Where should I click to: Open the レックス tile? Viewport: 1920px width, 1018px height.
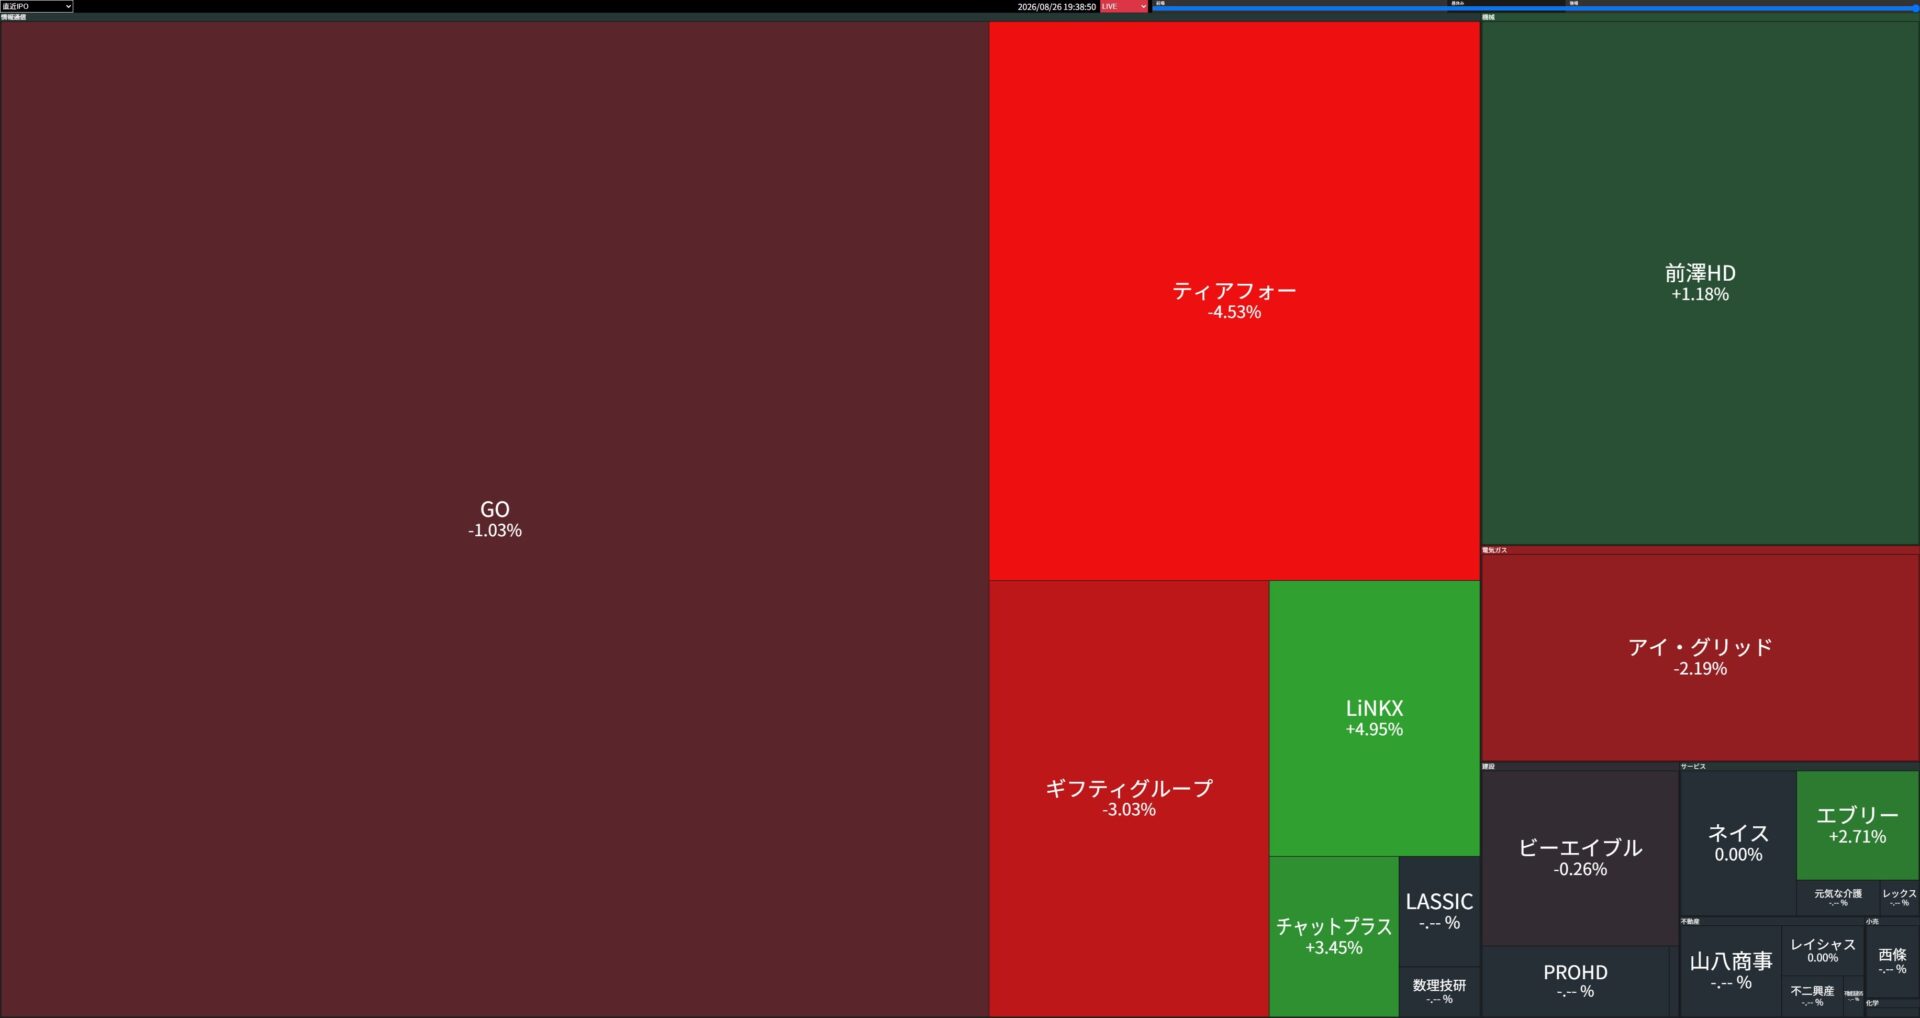point(1899,898)
